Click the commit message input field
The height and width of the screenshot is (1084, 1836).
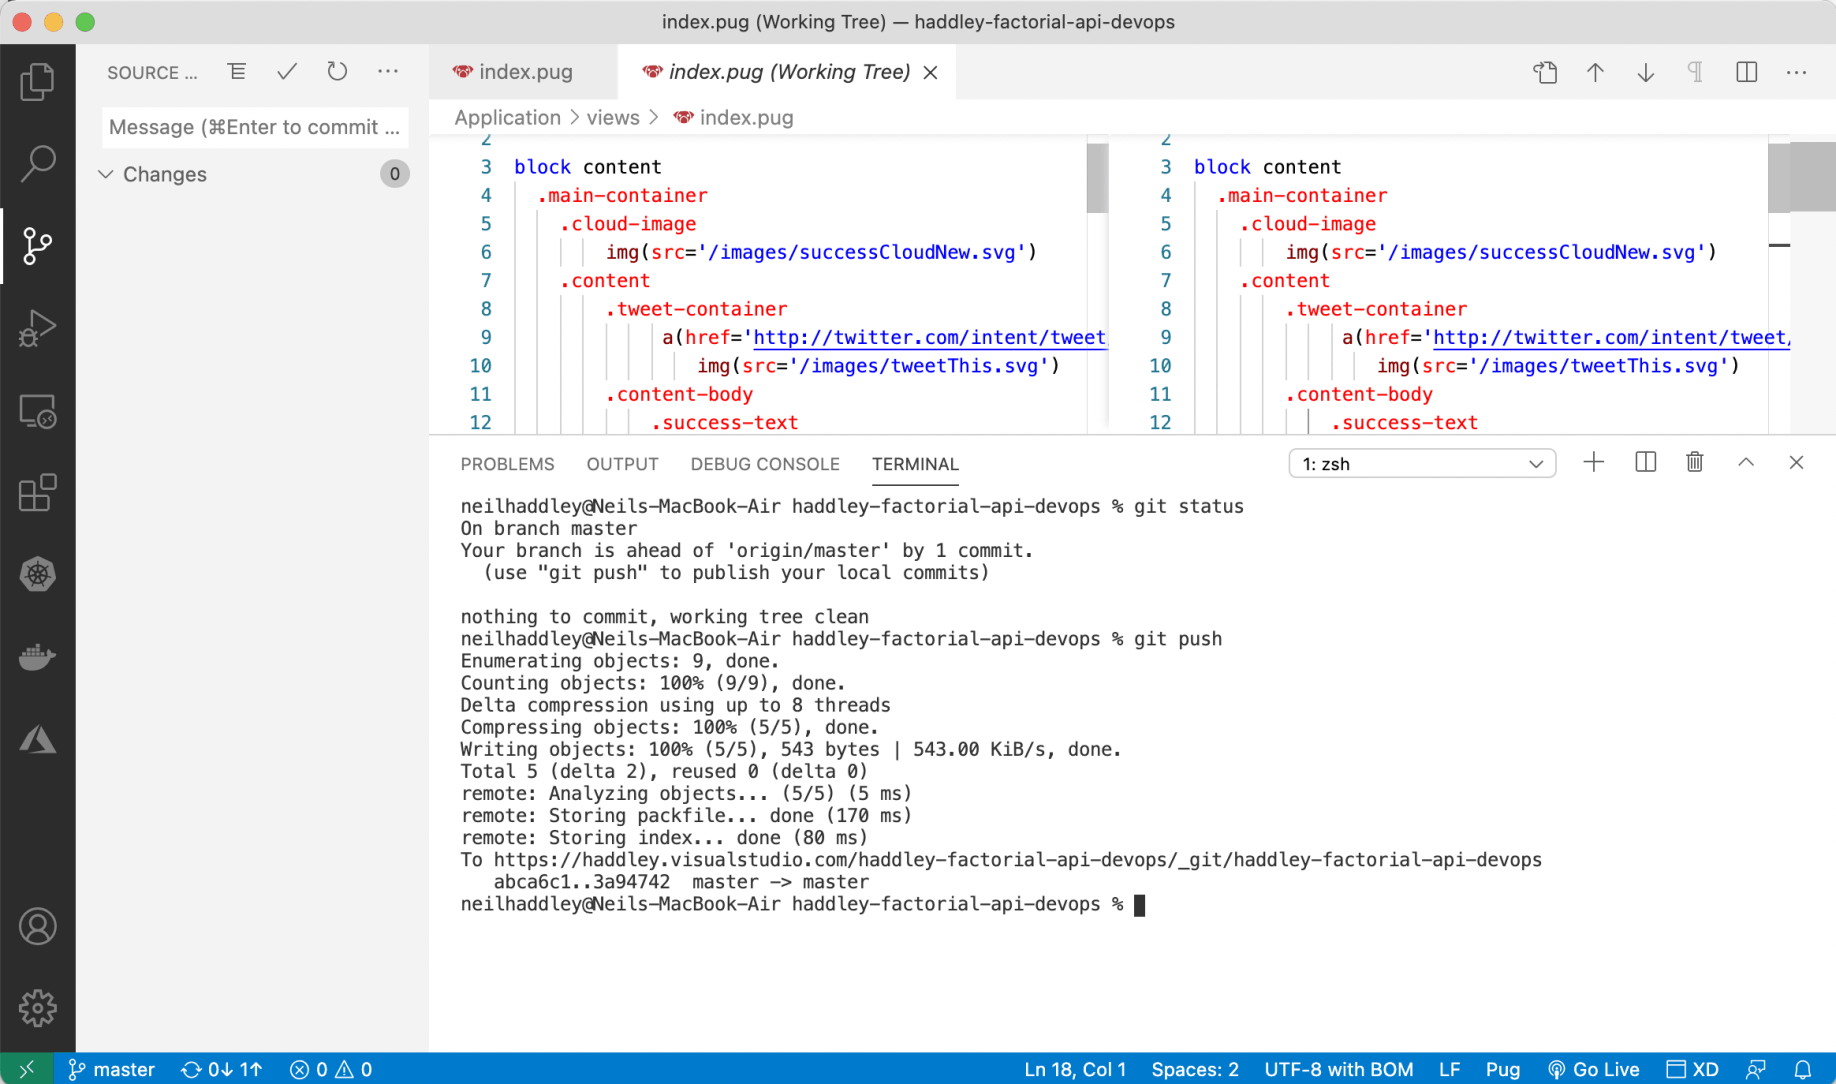click(x=255, y=127)
